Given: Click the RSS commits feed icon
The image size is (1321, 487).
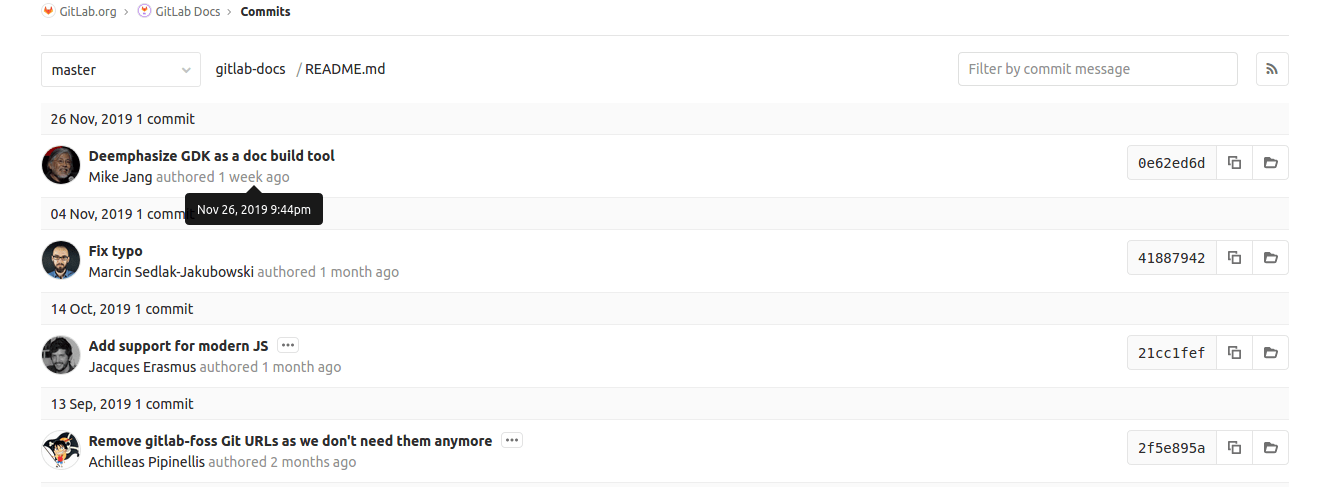Looking at the screenshot, I should coord(1272,69).
